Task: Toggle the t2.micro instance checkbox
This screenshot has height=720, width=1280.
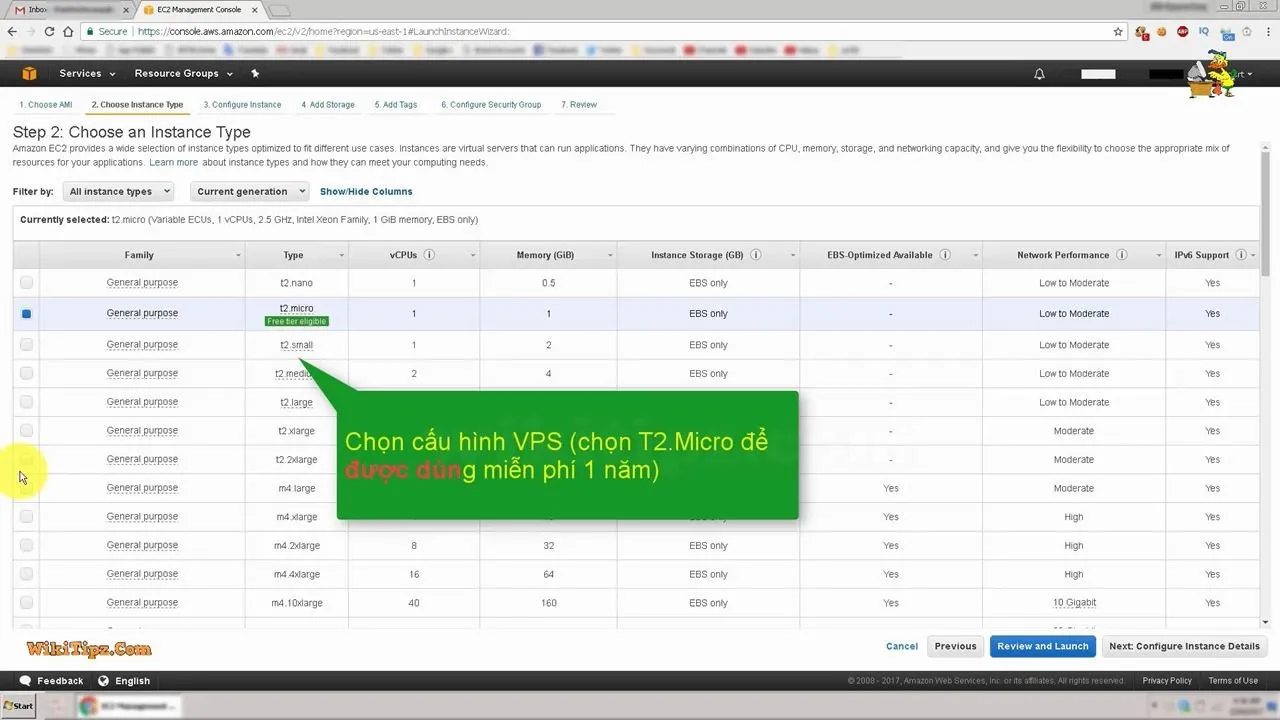Action: click(26, 313)
